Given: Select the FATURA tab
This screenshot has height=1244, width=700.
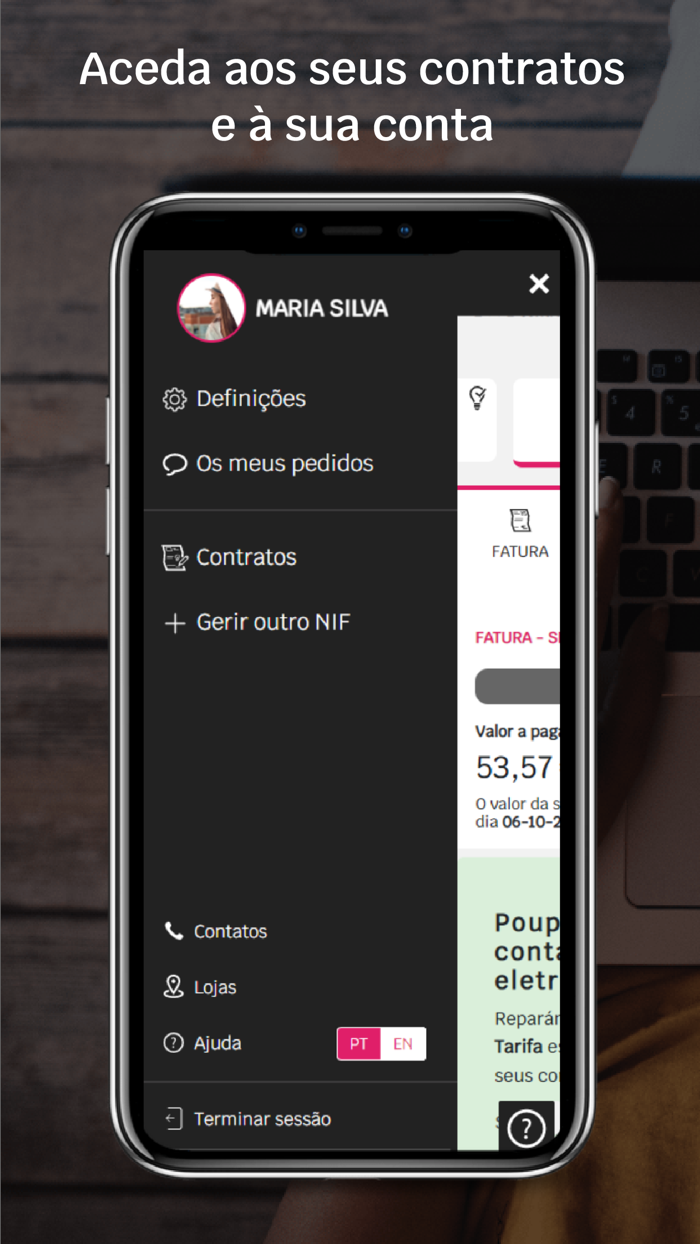Looking at the screenshot, I should click(520, 535).
